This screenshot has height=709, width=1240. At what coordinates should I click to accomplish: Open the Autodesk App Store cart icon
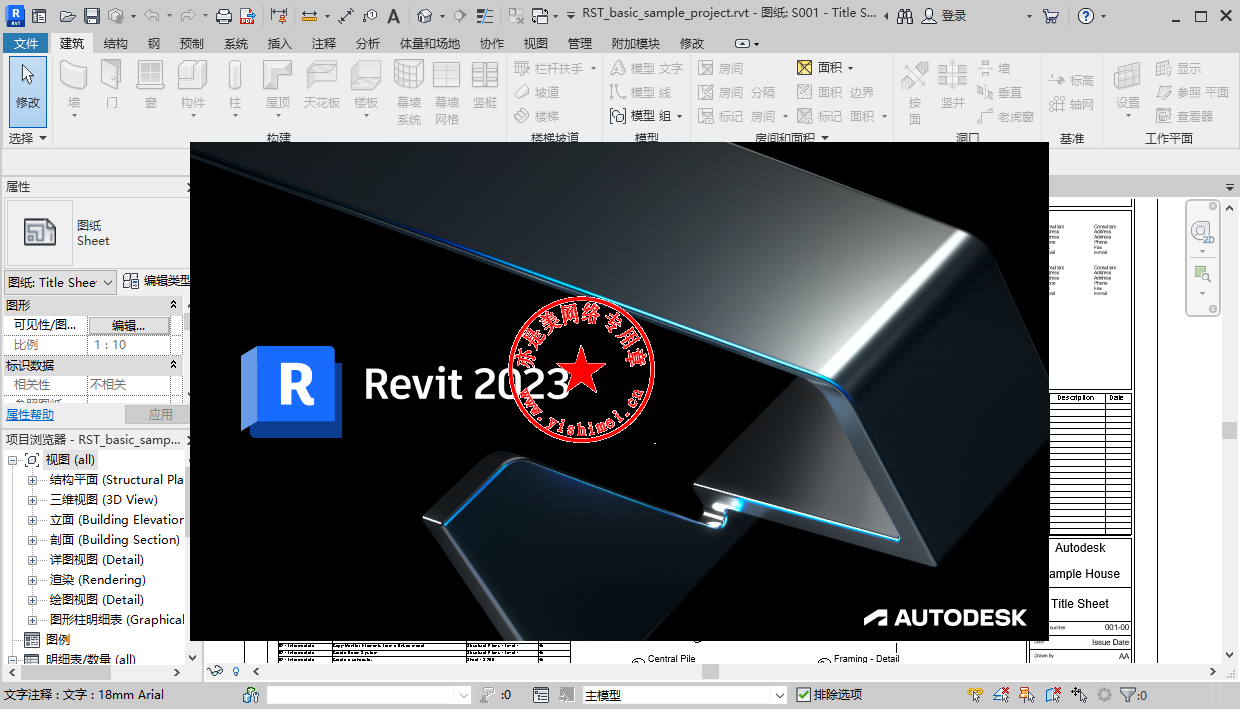pyautogui.click(x=1050, y=16)
